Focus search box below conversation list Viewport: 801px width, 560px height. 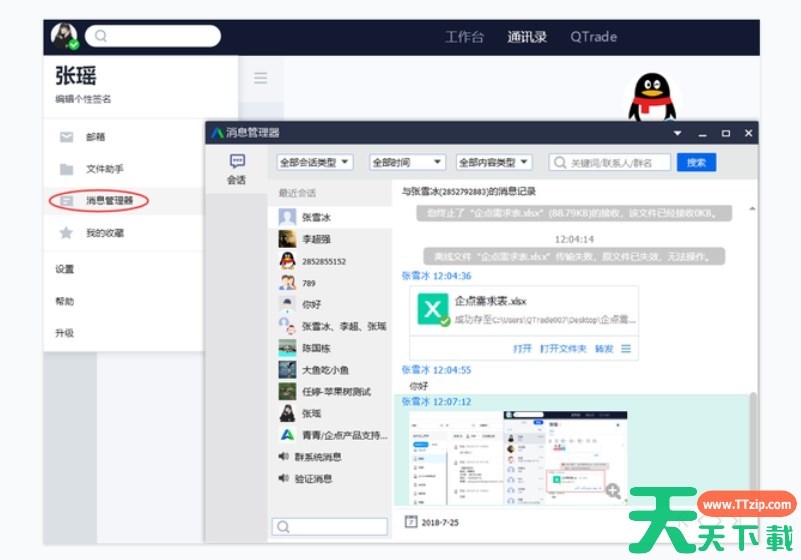pos(329,527)
